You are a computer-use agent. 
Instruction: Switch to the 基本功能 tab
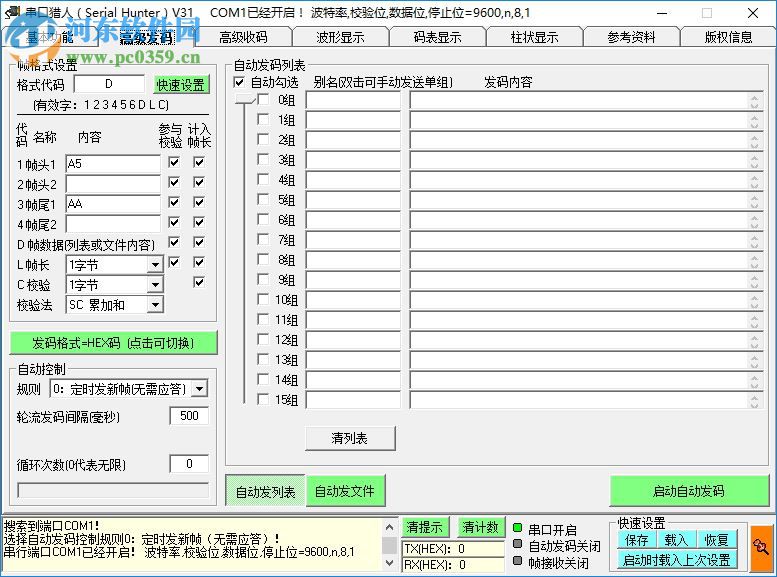point(50,37)
